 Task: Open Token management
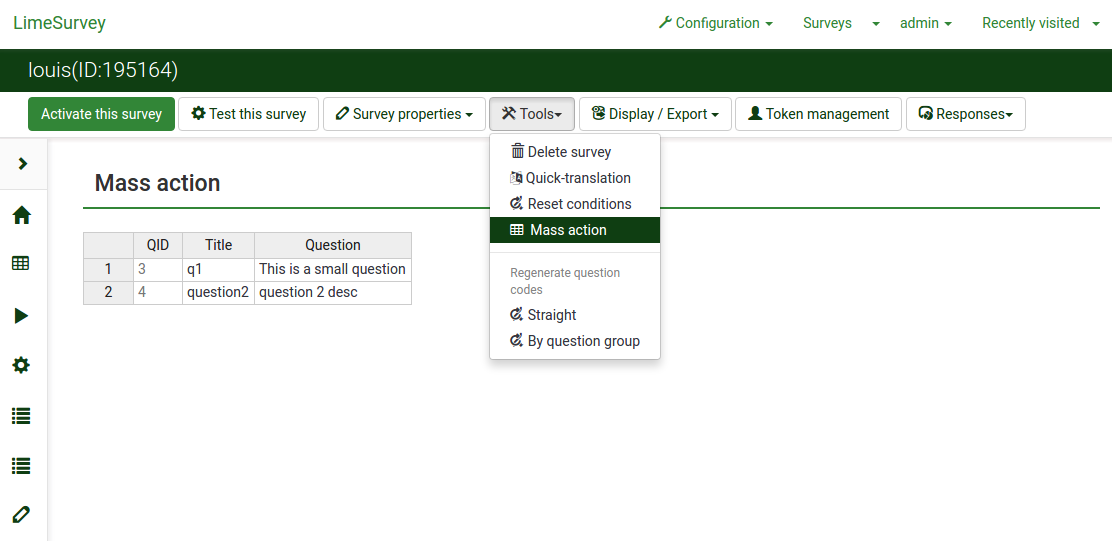click(x=818, y=114)
